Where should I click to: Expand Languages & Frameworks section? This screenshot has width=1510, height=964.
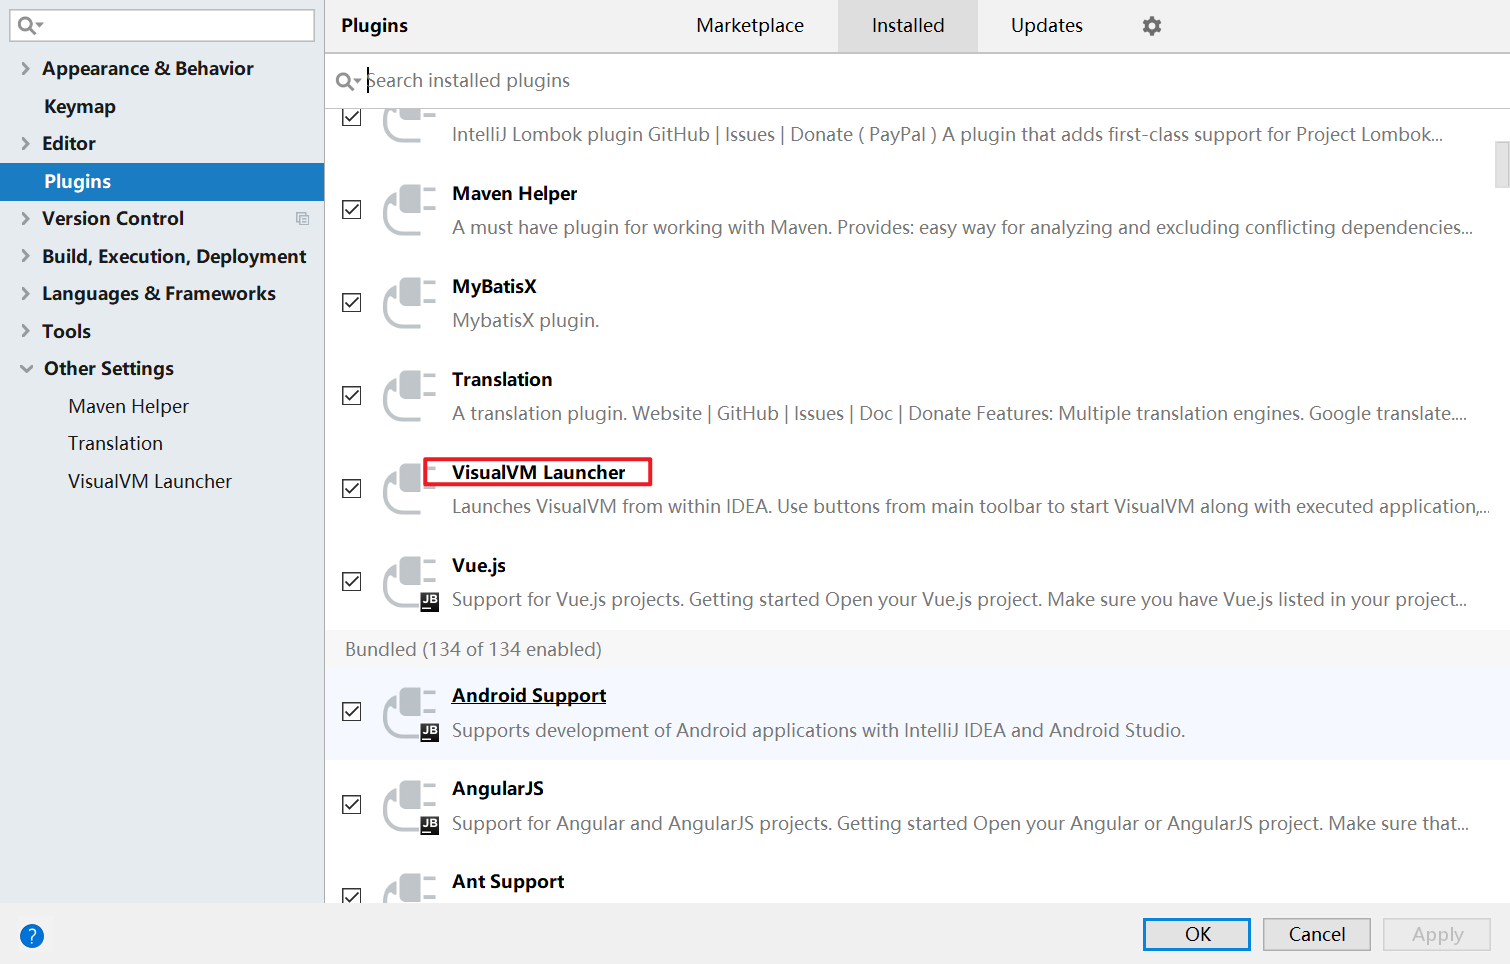25,293
